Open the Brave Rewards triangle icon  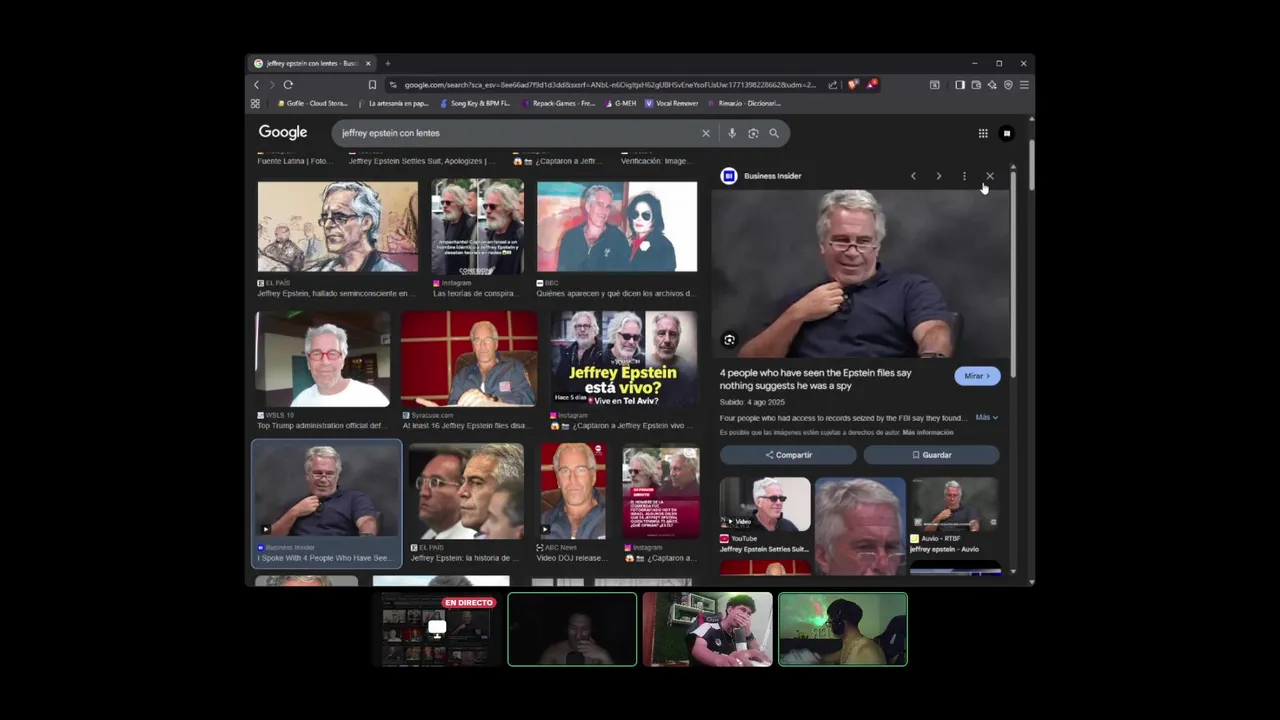click(x=871, y=85)
